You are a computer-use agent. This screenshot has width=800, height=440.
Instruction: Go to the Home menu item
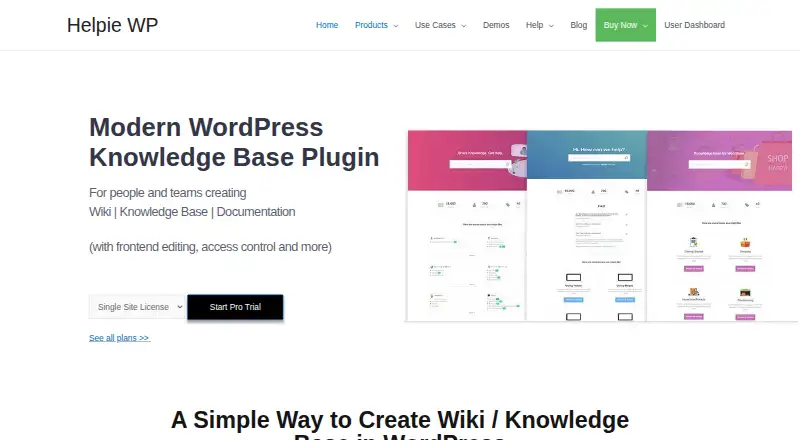pyautogui.click(x=327, y=25)
